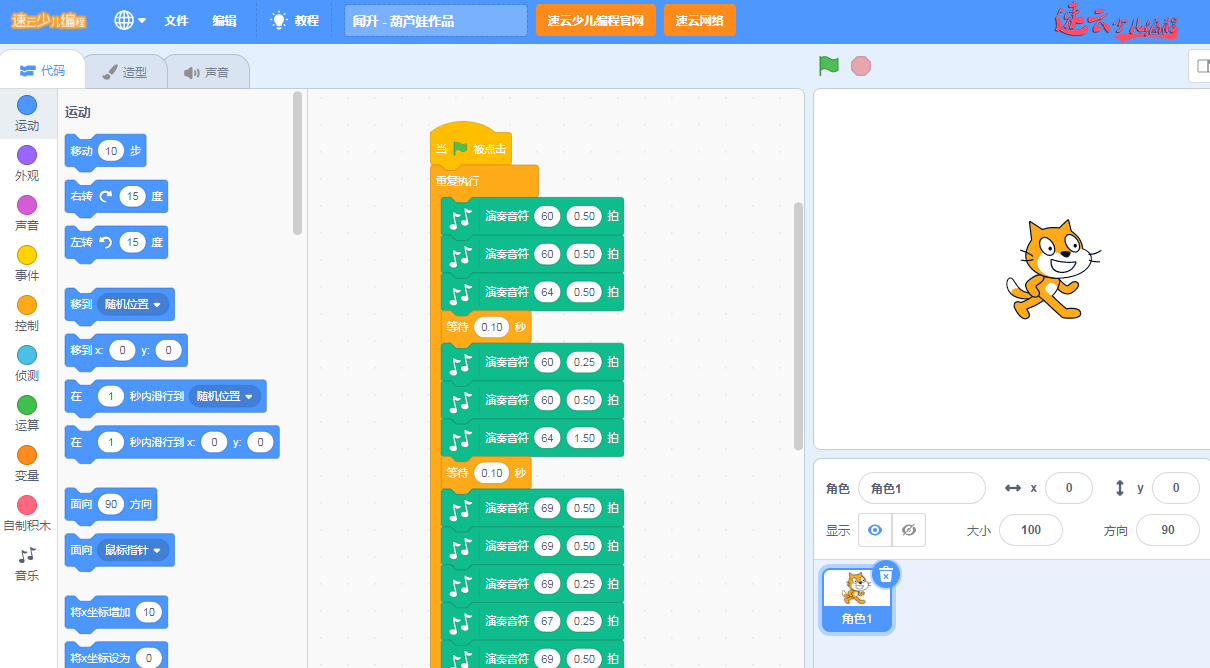The width and height of the screenshot is (1210, 668).
Task: Click the 速云少儿编程官网 button
Action: click(595, 20)
